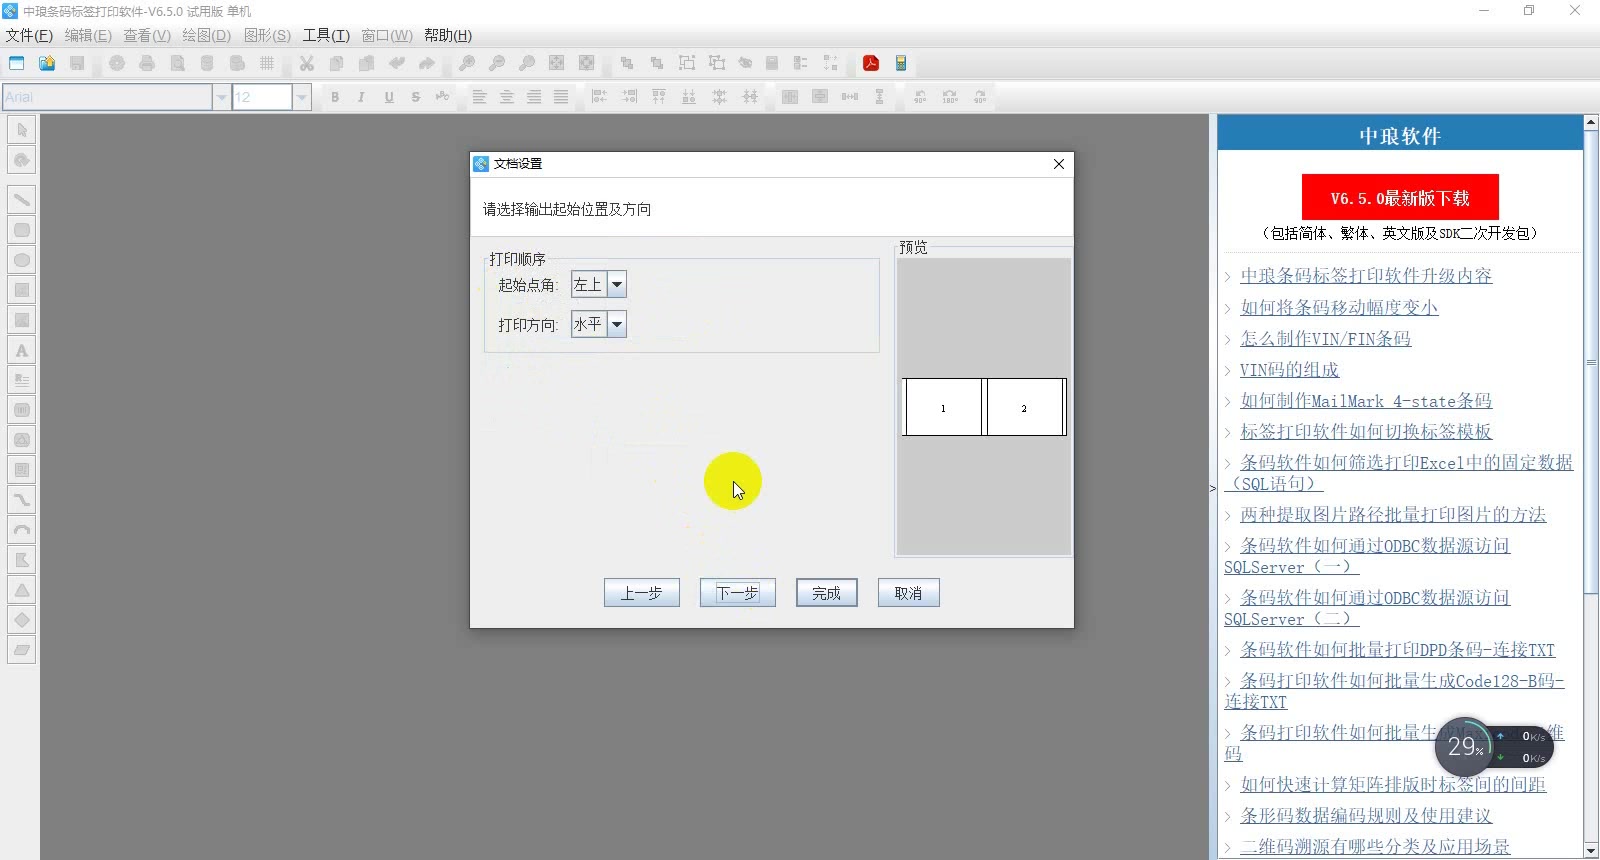Open link 怎么制作VIN/FIN条码

1326,338
